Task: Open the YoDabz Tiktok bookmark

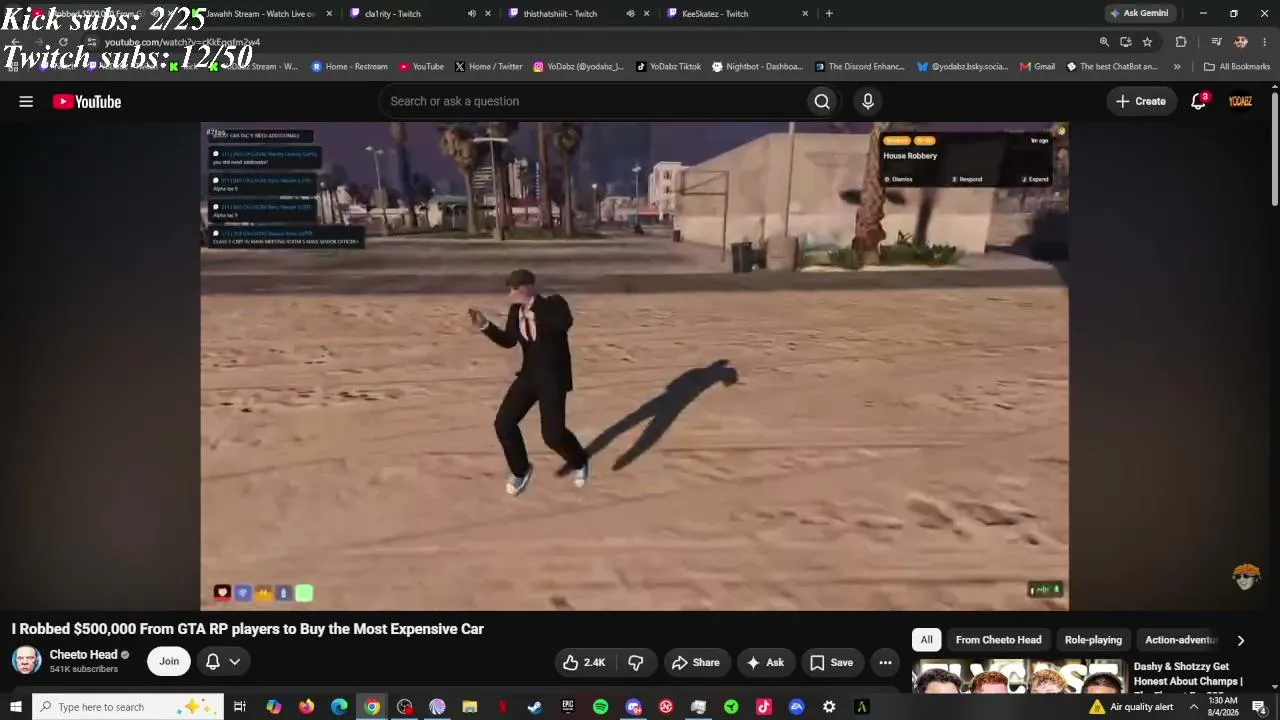Action: pyautogui.click(x=668, y=67)
